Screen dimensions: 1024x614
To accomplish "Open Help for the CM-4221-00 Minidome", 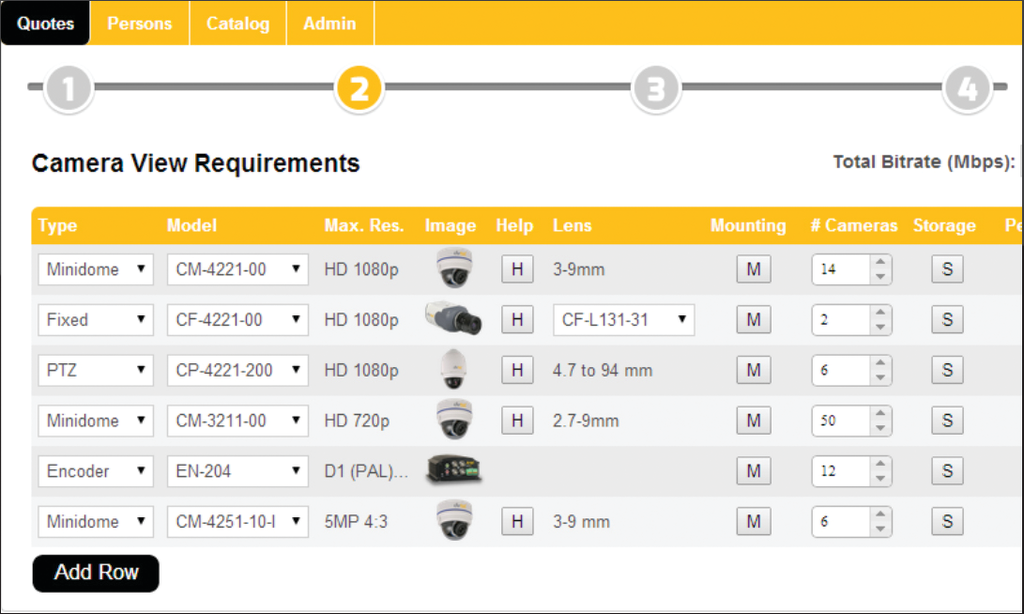I will (516, 268).
